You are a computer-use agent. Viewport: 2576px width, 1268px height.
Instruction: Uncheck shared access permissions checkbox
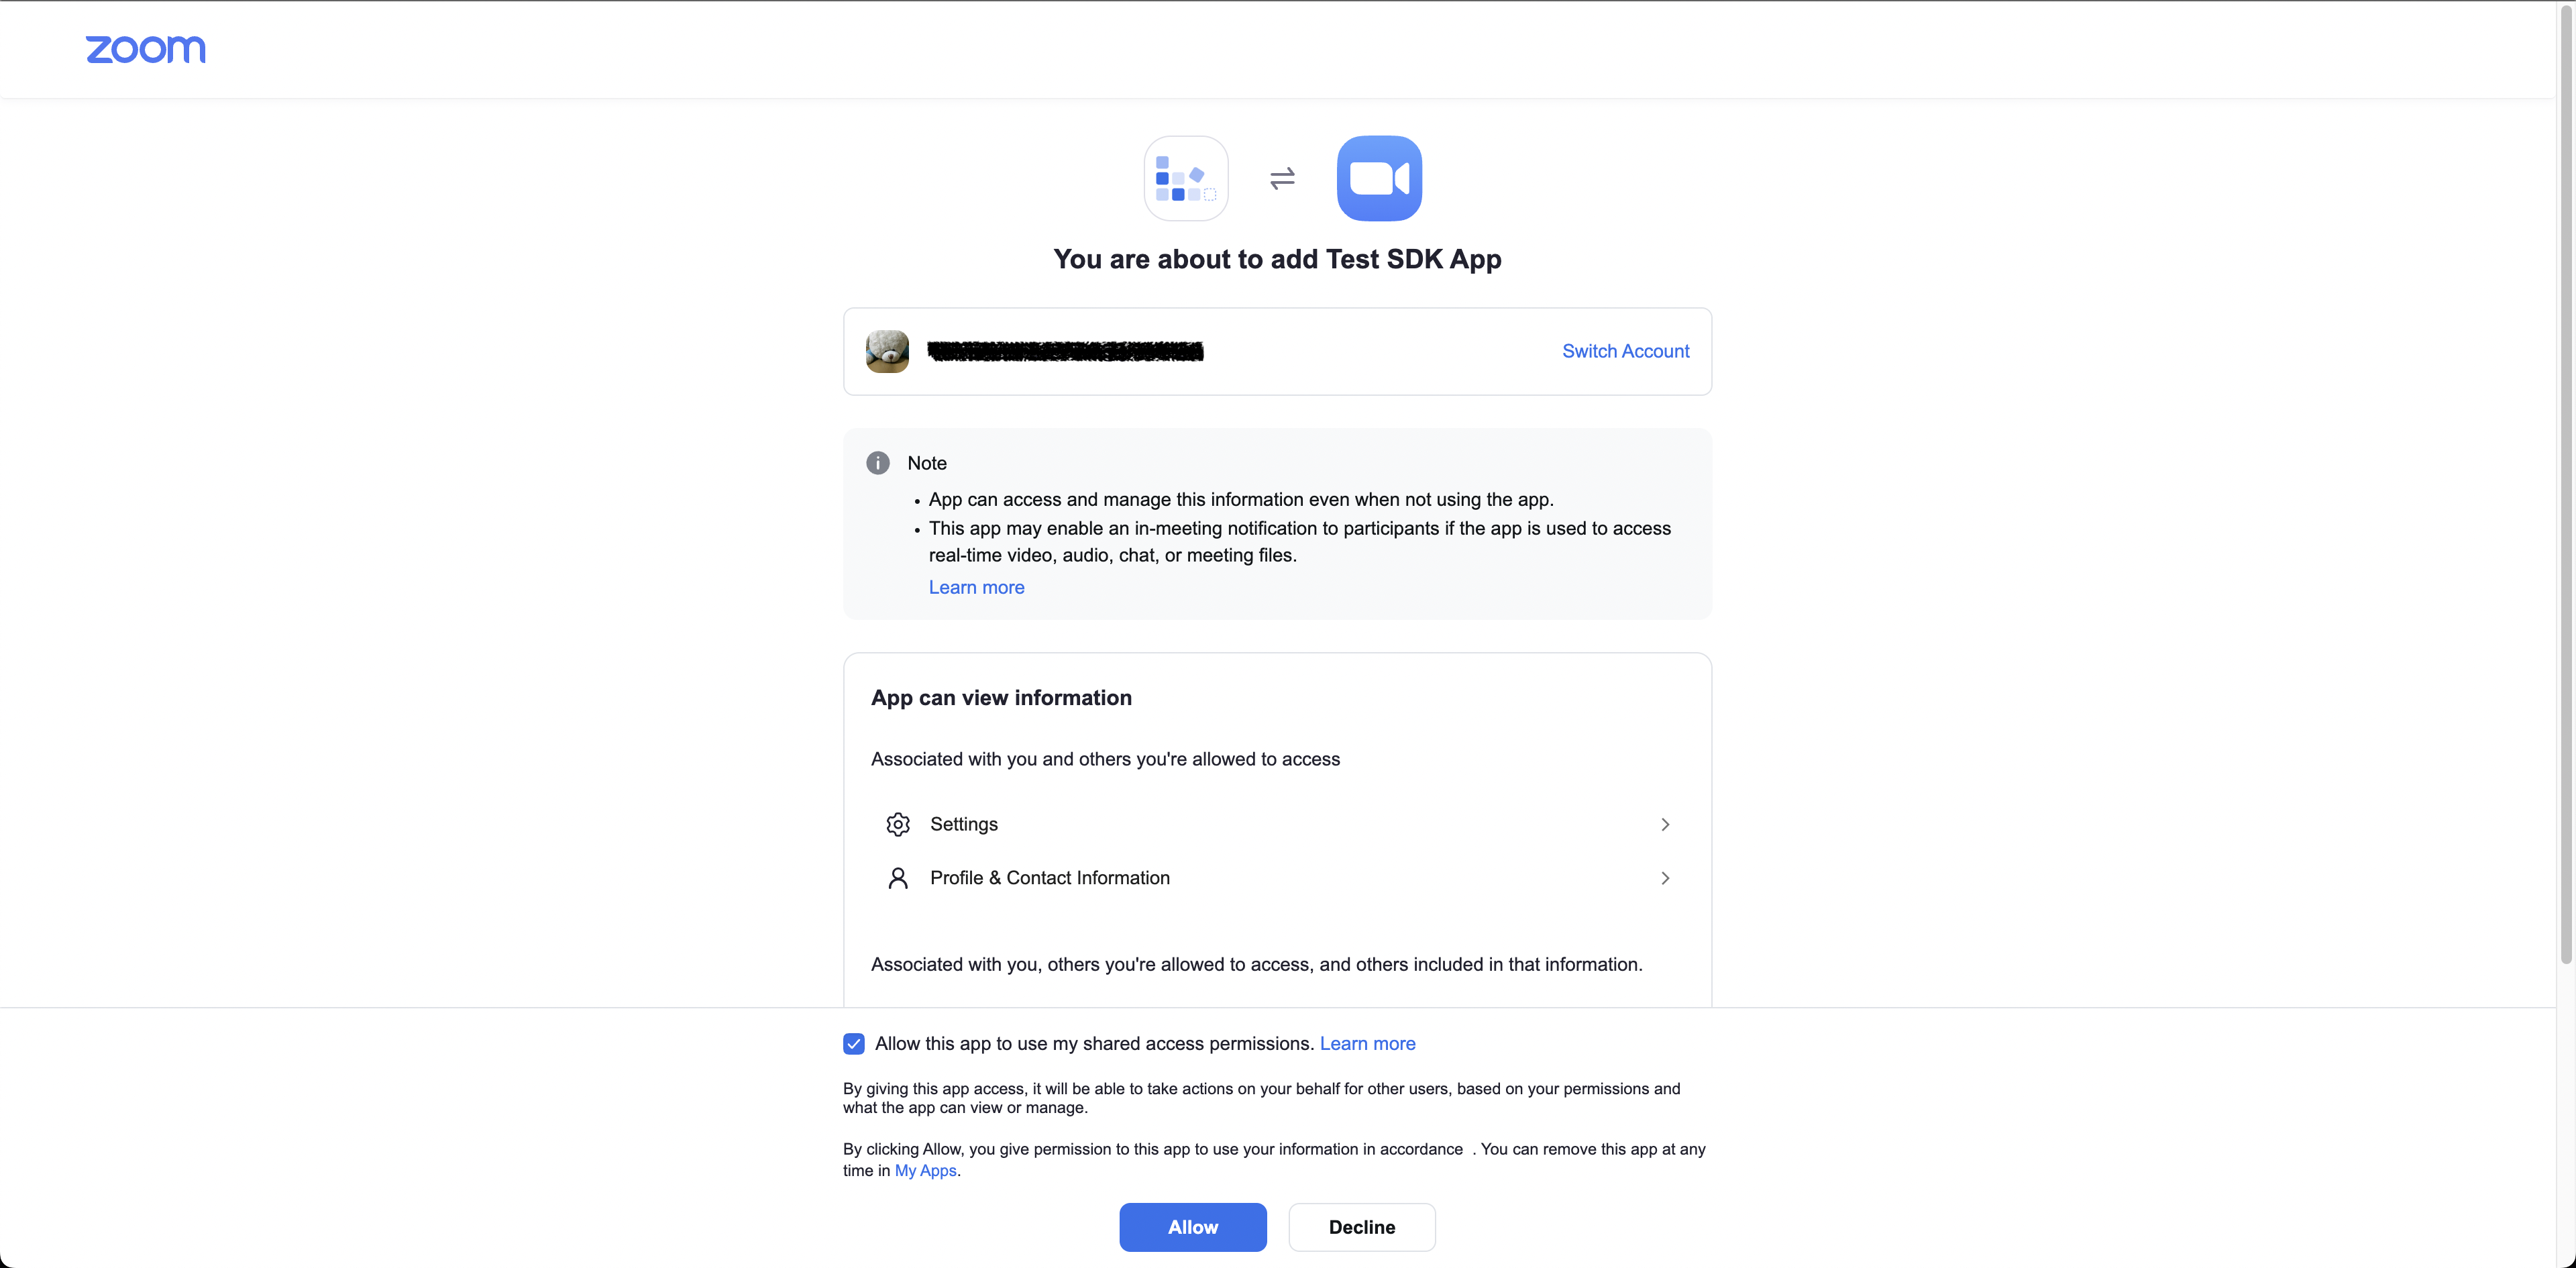coord(854,1043)
